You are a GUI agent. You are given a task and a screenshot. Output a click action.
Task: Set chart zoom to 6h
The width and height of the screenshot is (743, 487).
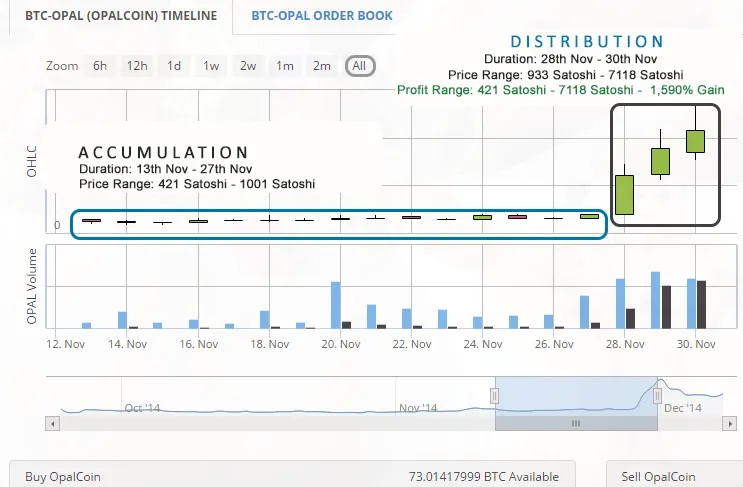coord(100,66)
